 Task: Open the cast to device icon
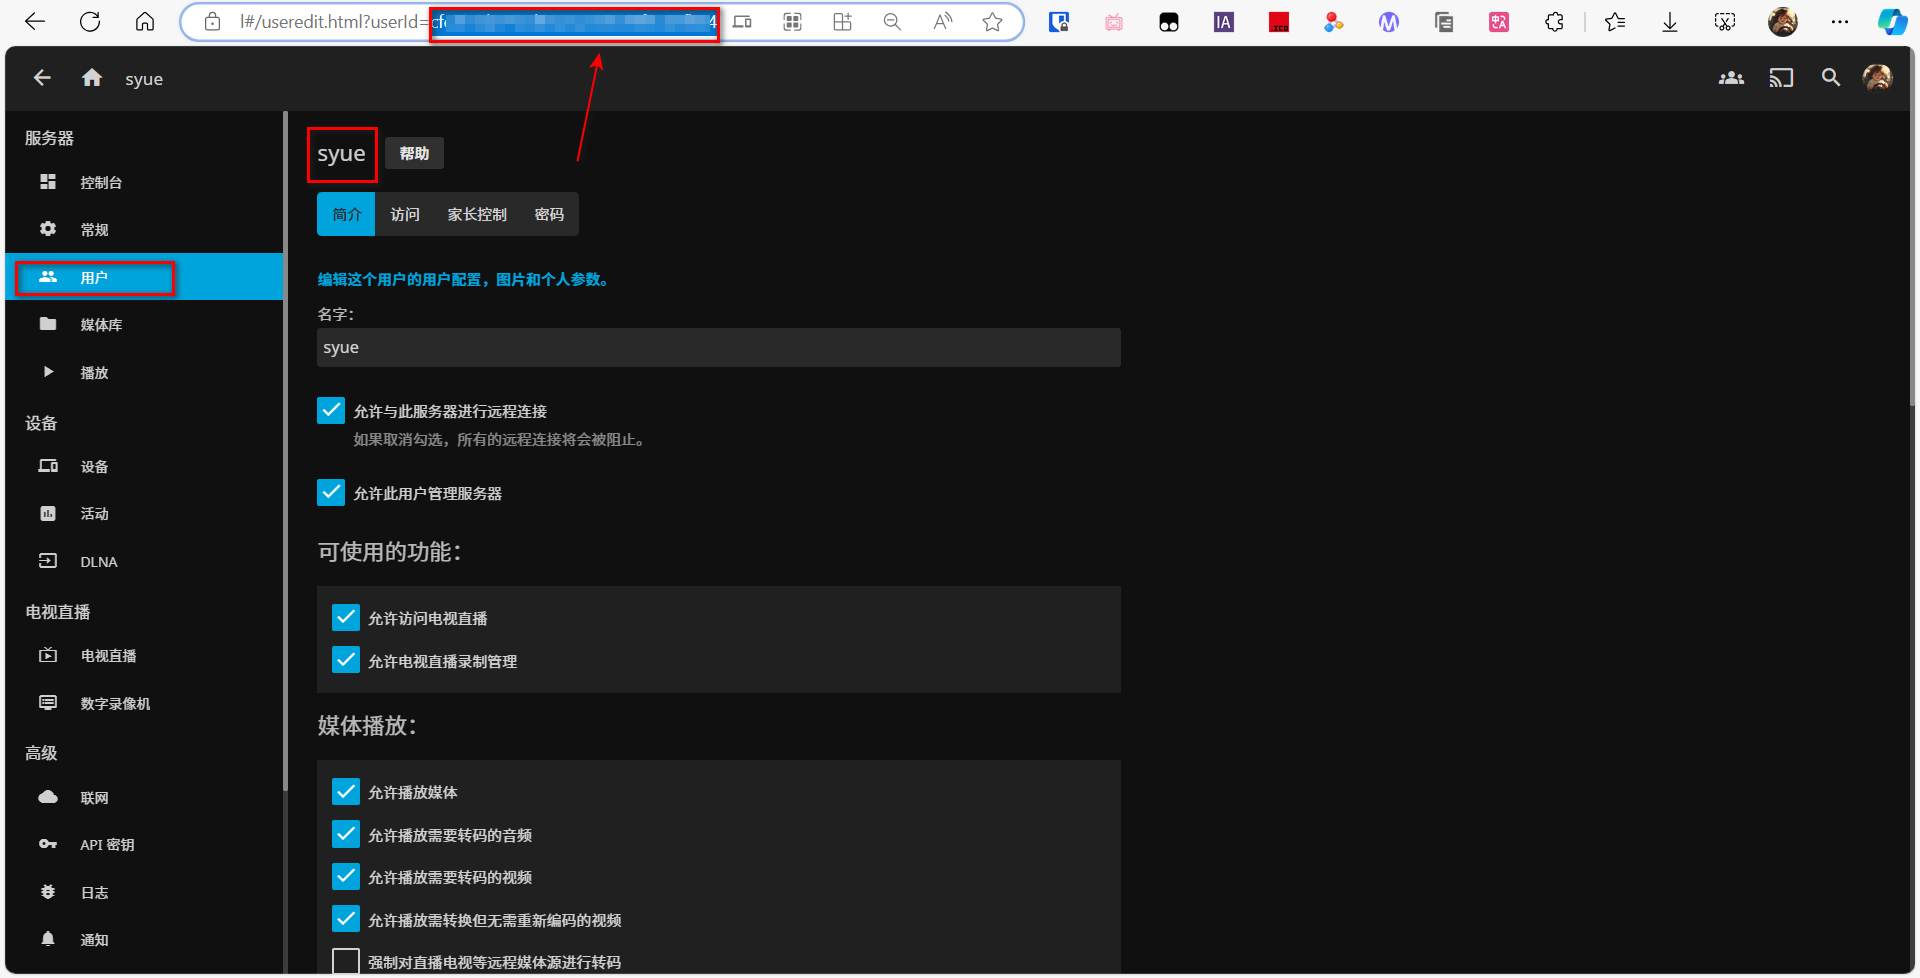coord(1781,78)
